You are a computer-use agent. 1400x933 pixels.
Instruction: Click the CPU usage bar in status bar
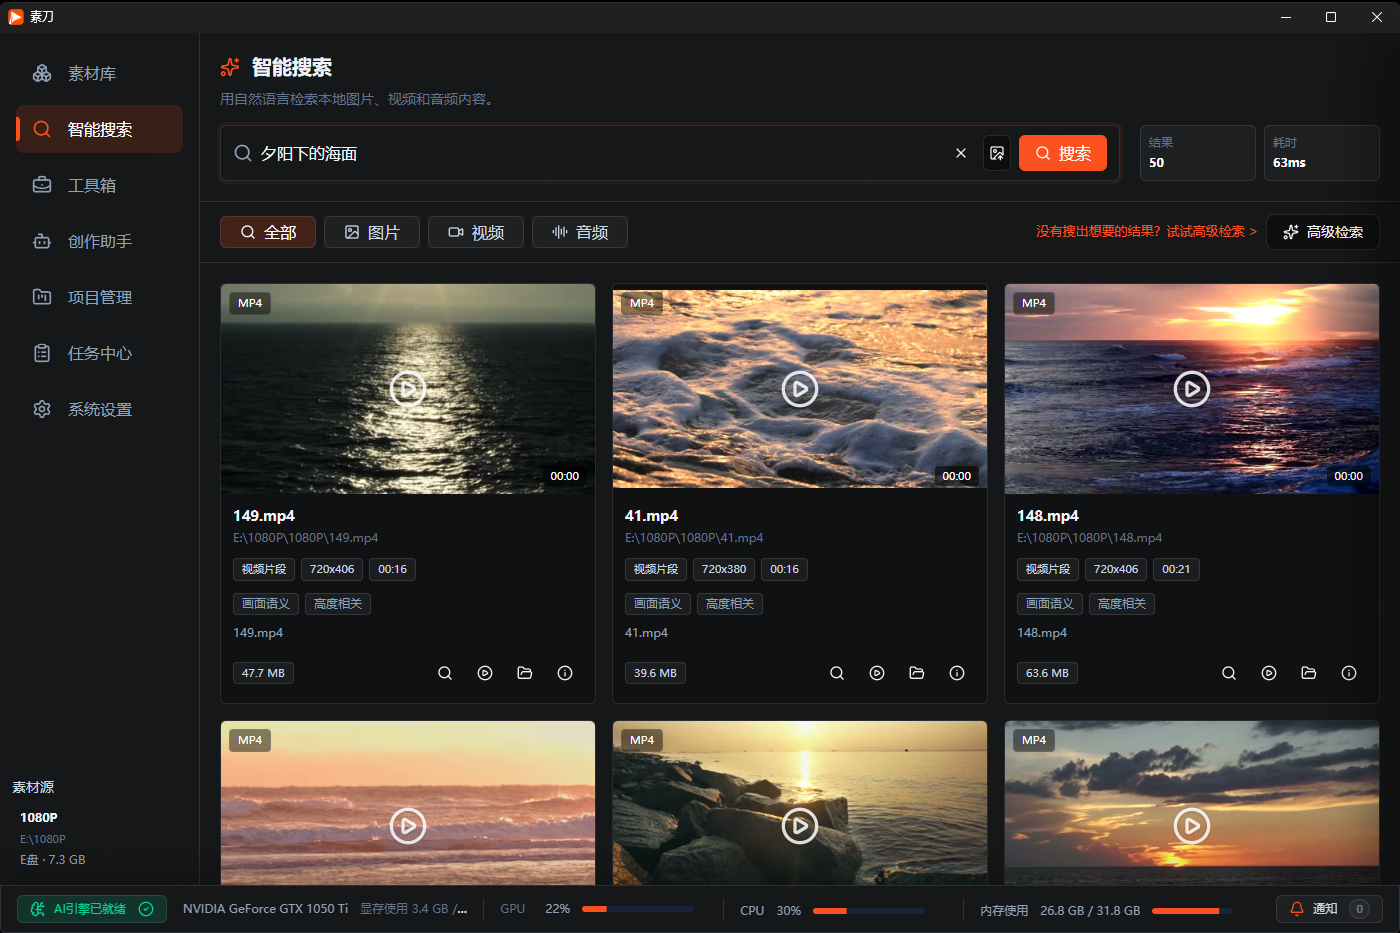coord(869,910)
